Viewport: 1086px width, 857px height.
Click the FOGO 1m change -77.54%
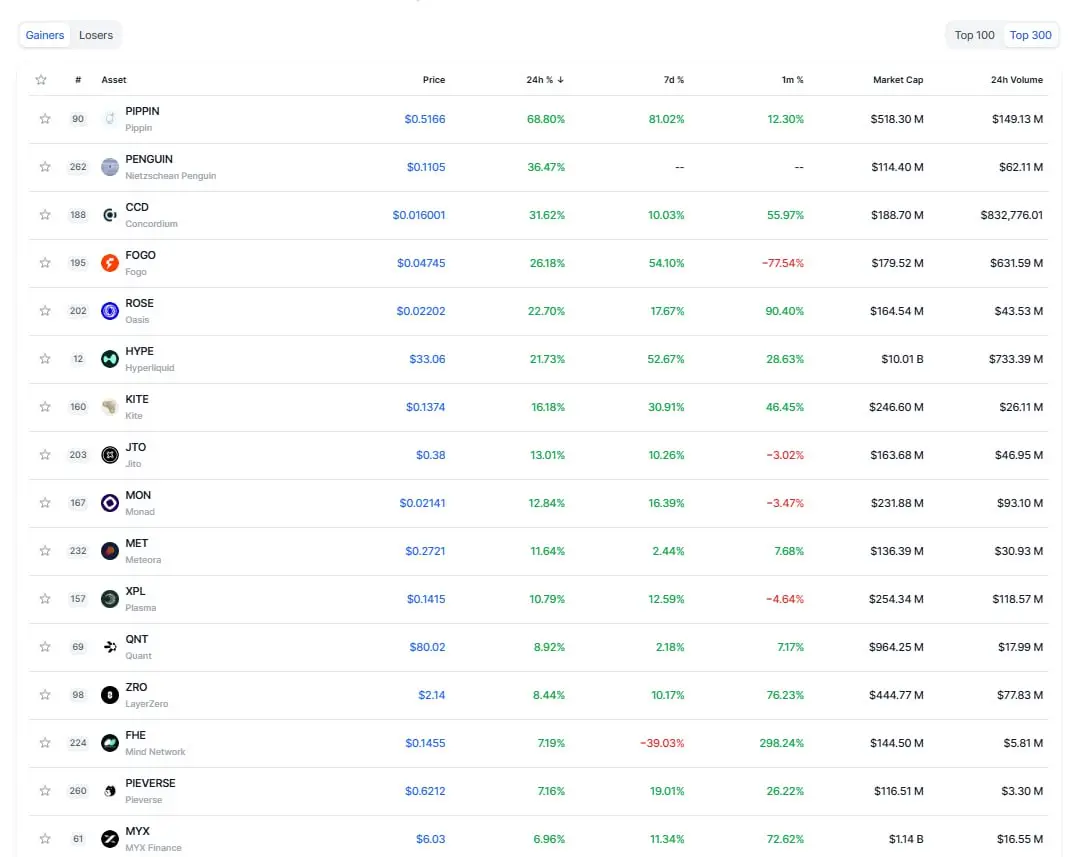(783, 263)
